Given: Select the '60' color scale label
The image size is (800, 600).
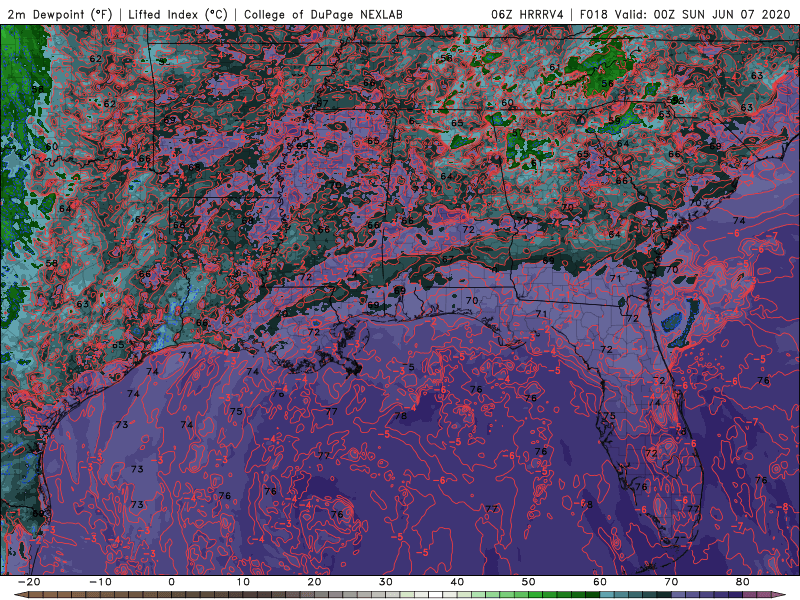Looking at the screenshot, I should [600, 582].
